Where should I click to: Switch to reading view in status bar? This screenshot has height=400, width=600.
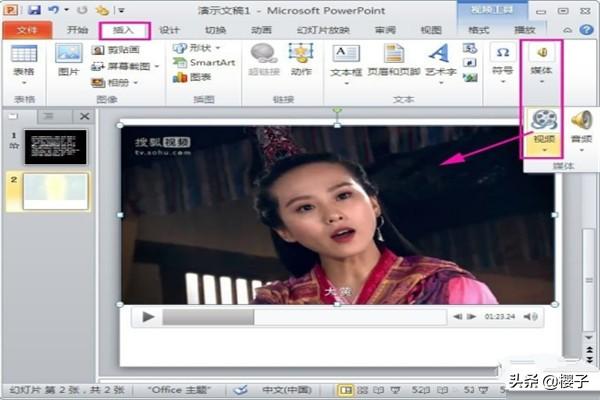pos(378,390)
